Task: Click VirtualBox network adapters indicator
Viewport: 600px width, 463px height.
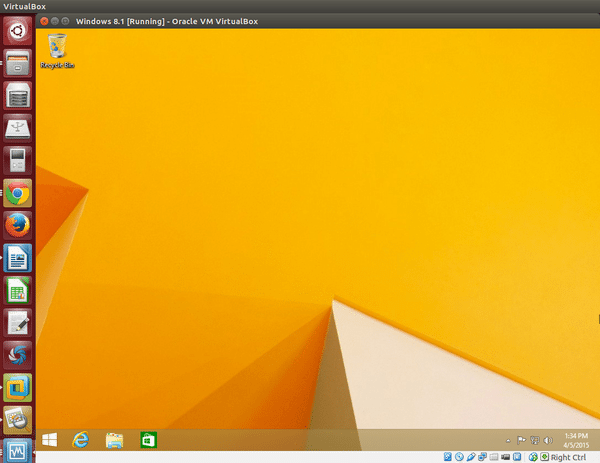Action: pos(483,456)
